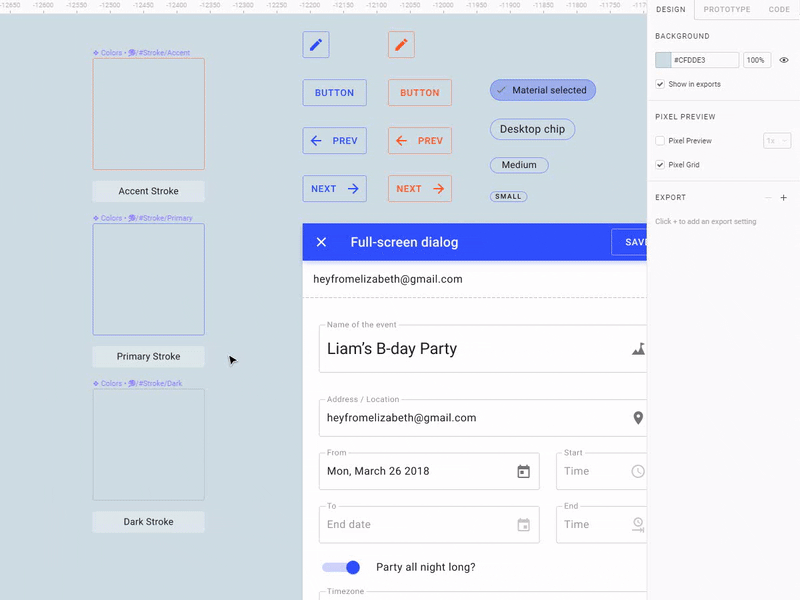Click the Address / Location input field
This screenshot has width=800, height=600.
pos(483,418)
